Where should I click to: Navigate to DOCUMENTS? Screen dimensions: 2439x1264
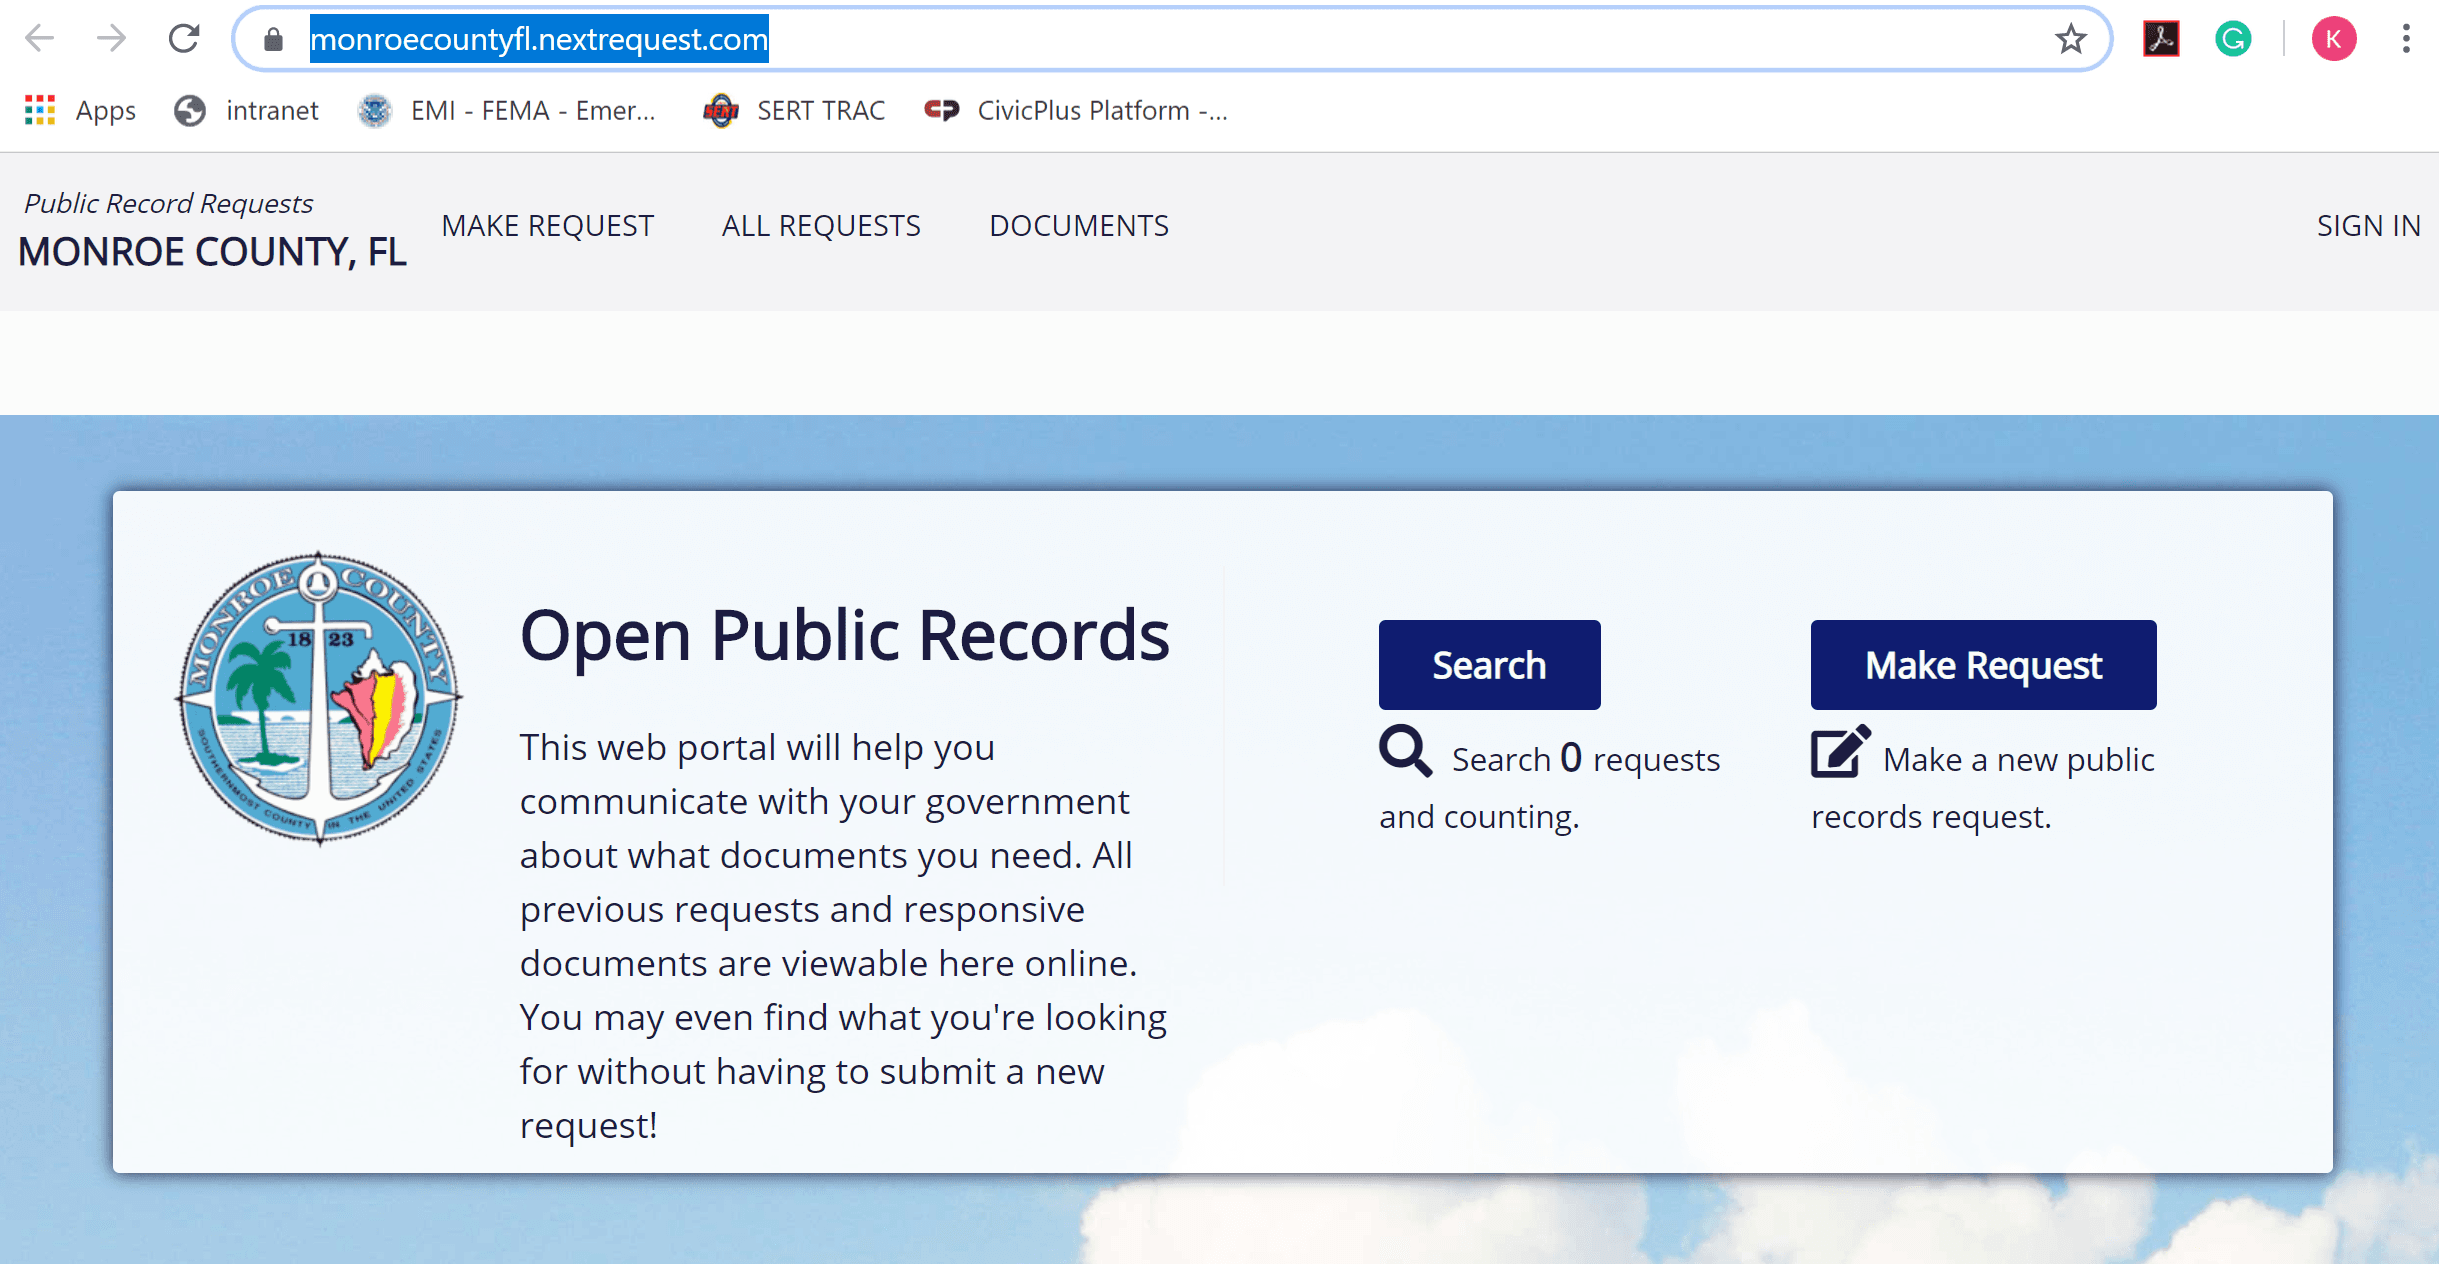coord(1079,226)
